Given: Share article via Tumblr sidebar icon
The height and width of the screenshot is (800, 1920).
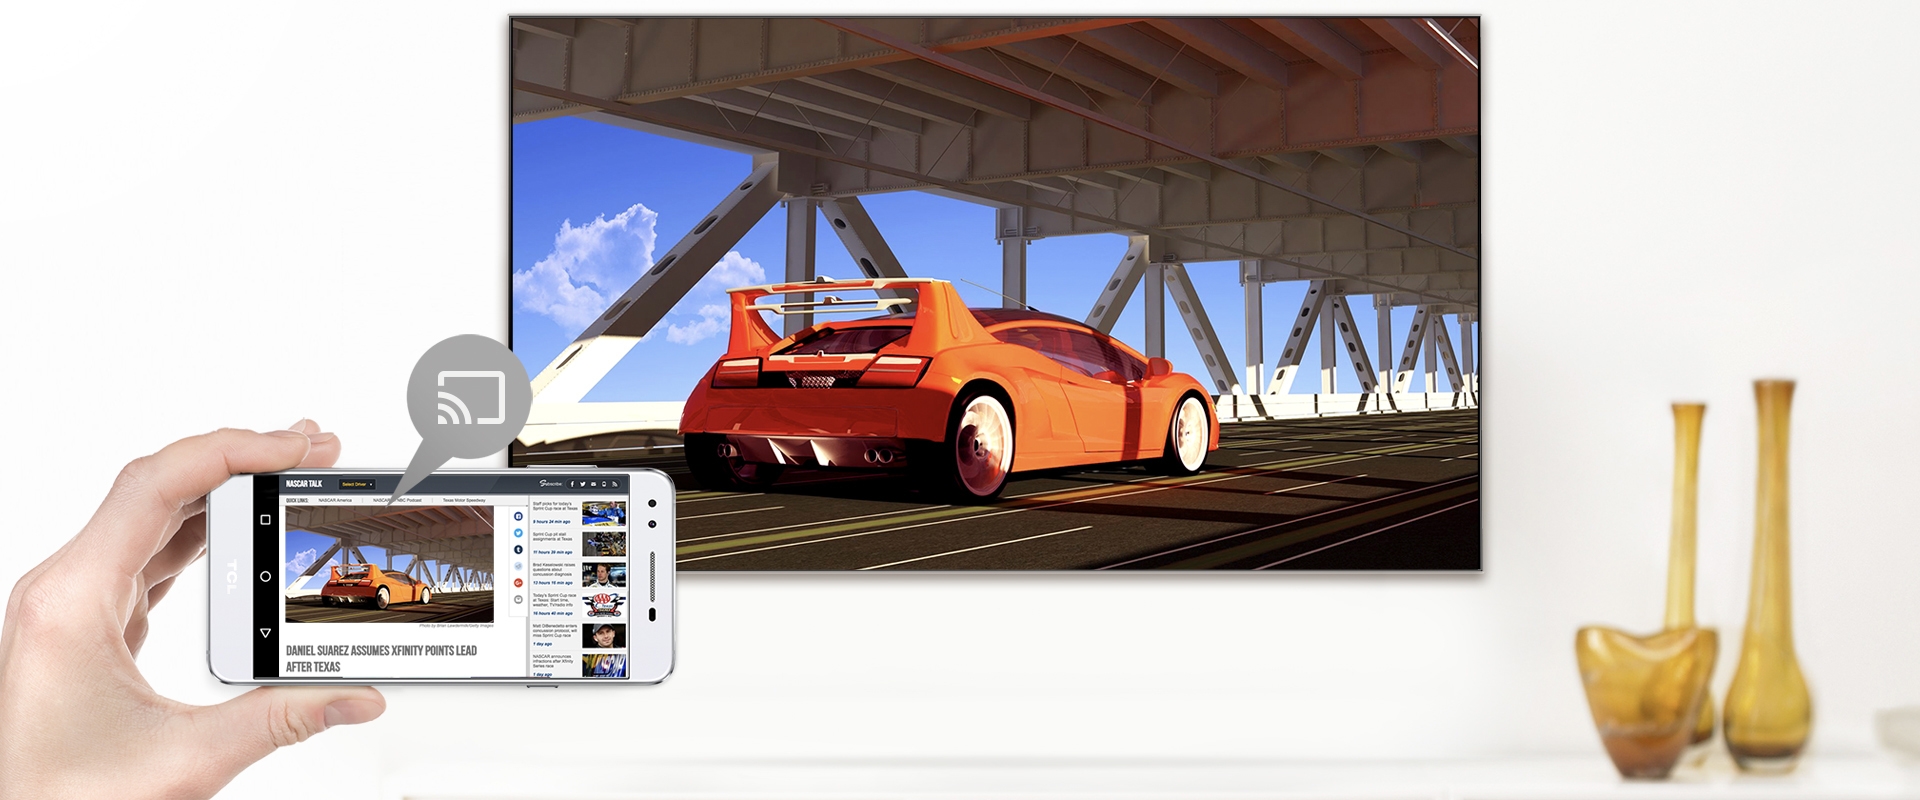Looking at the screenshot, I should point(518,549).
